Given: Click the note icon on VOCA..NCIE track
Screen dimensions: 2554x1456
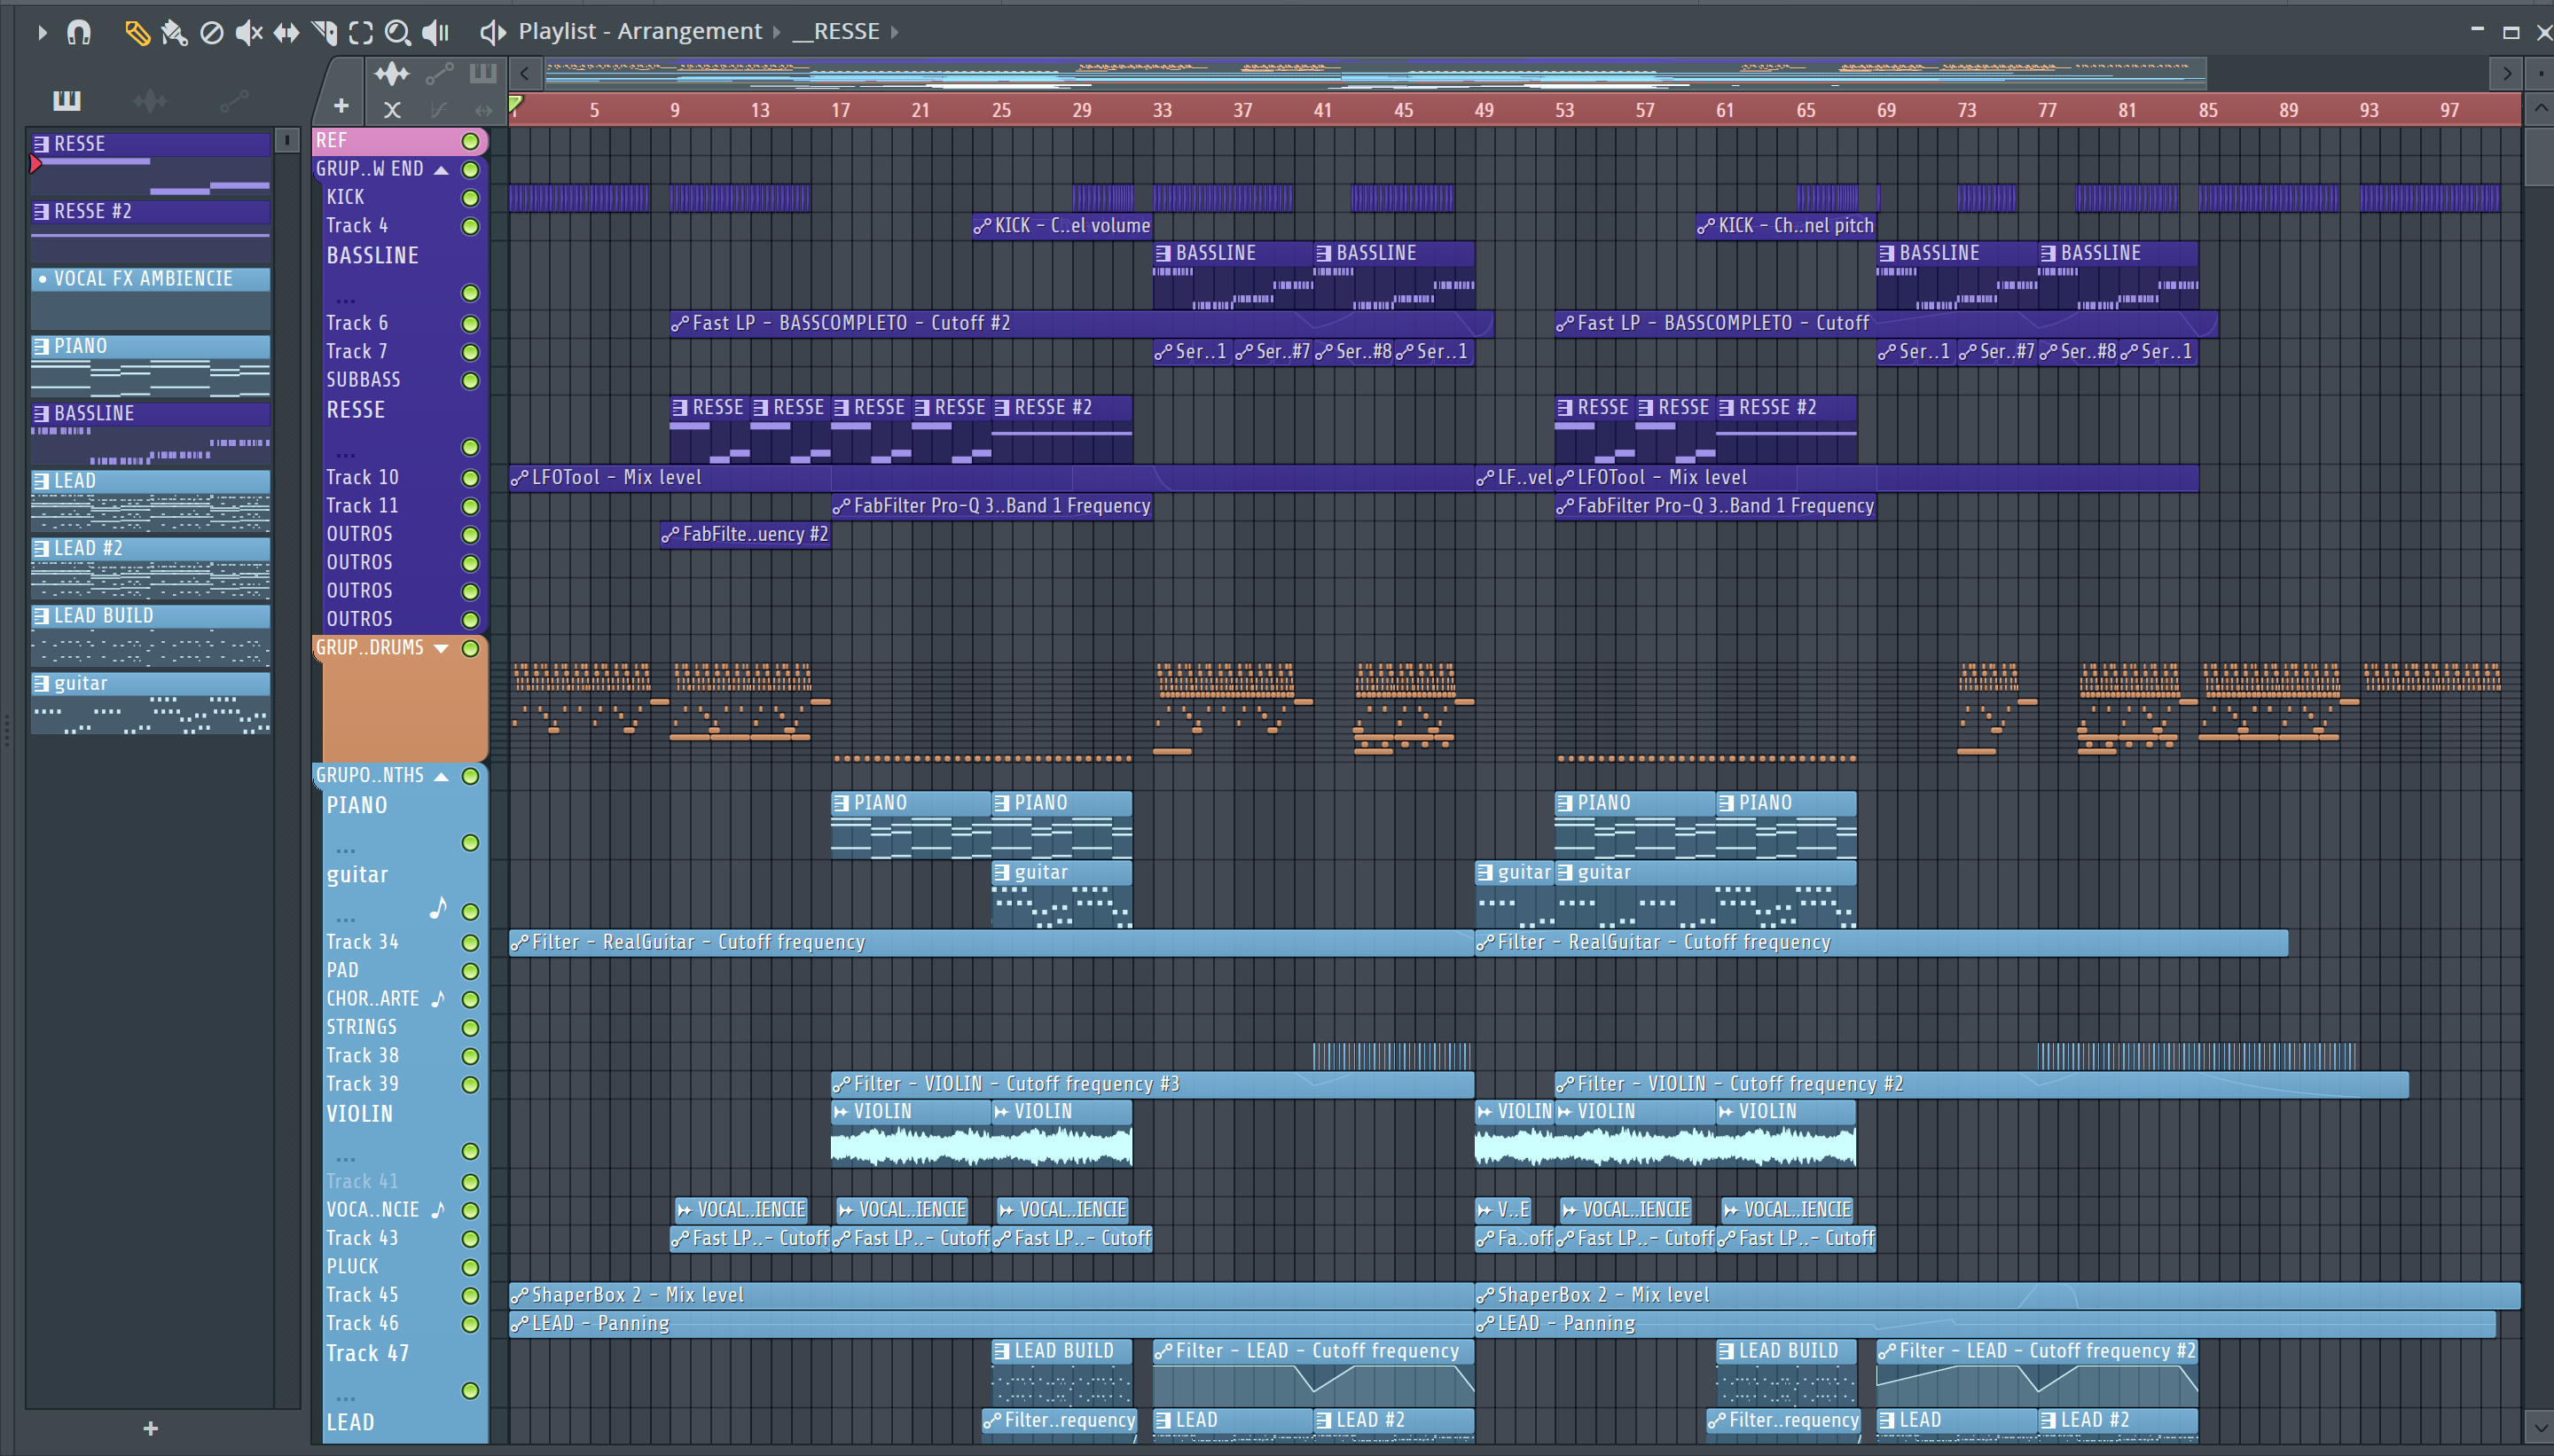Looking at the screenshot, I should (x=438, y=1209).
